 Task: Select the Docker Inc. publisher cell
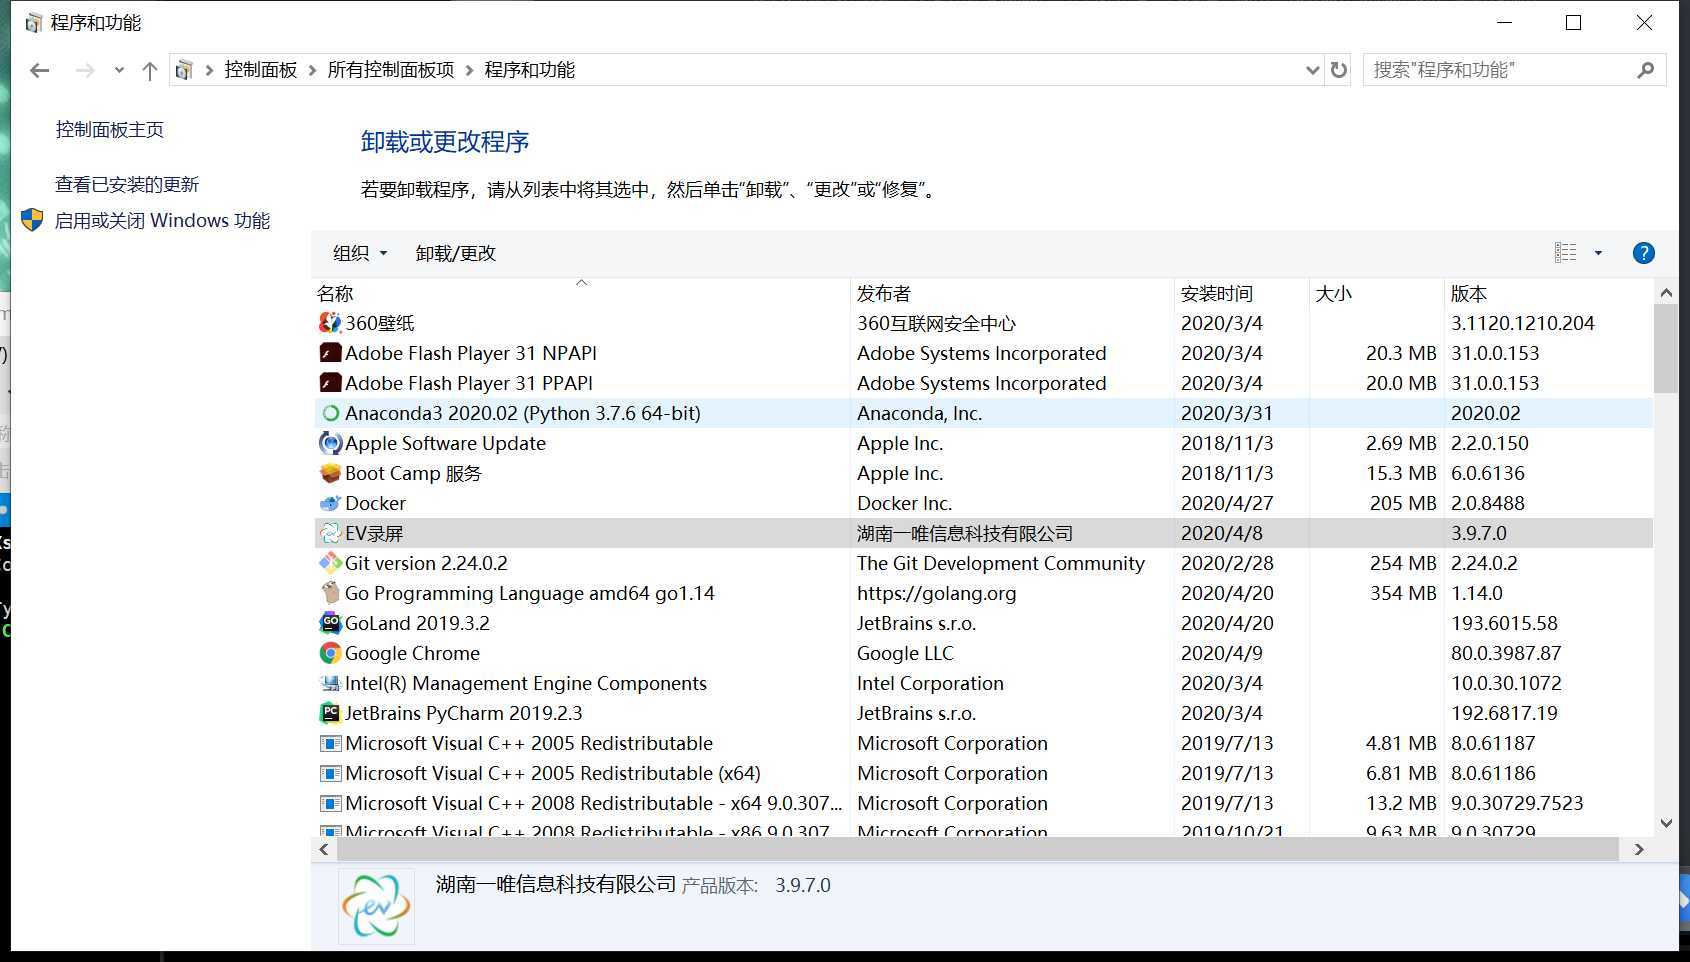pos(904,503)
